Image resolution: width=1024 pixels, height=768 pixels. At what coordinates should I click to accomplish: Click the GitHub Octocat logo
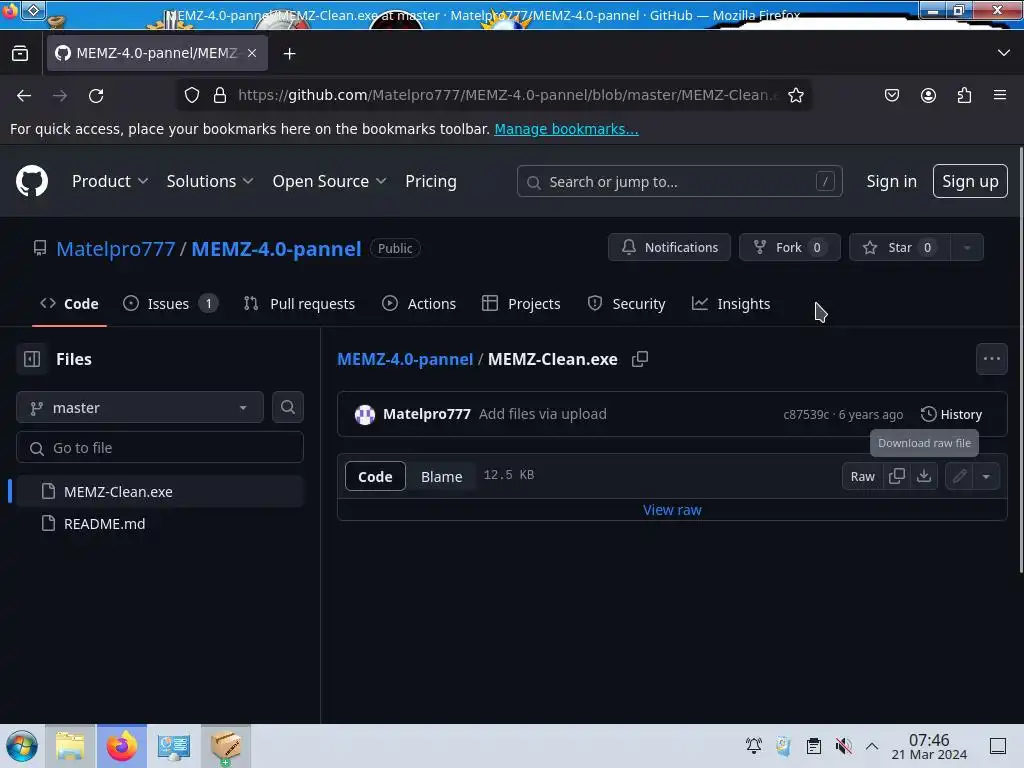coord(31,181)
